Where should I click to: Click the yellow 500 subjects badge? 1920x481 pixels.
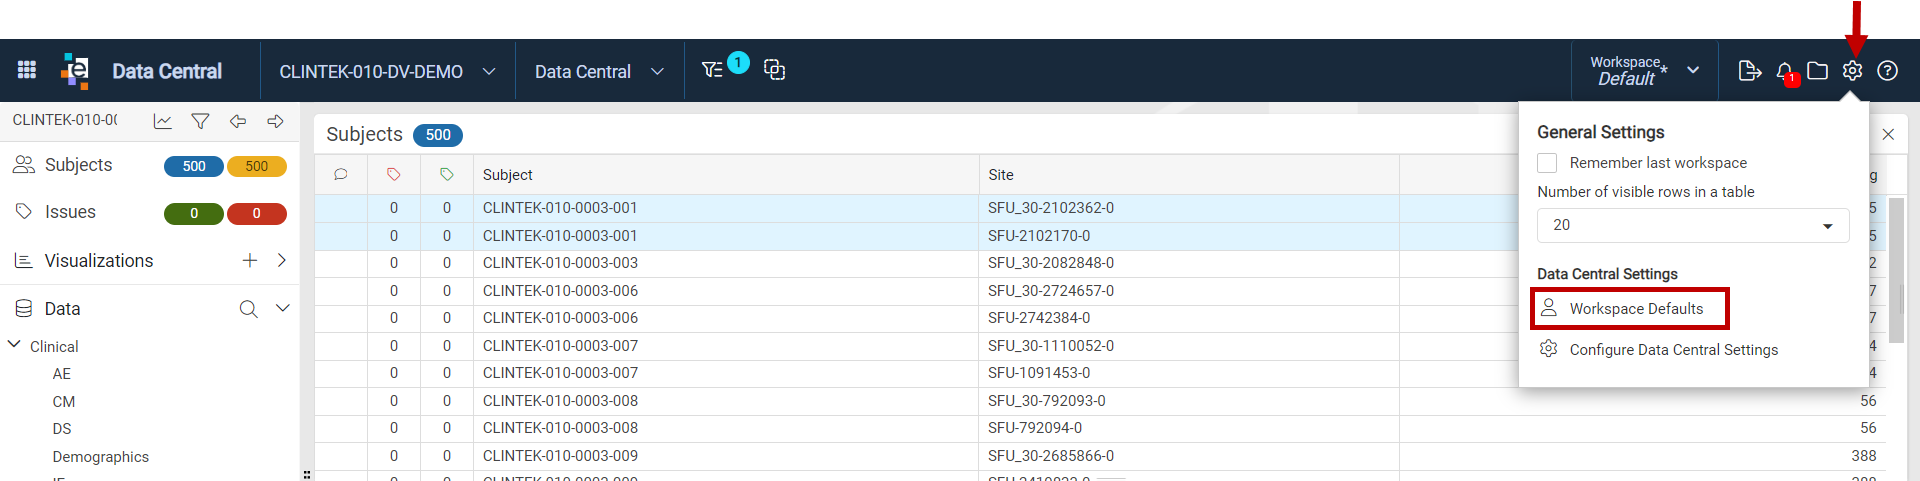point(257,167)
